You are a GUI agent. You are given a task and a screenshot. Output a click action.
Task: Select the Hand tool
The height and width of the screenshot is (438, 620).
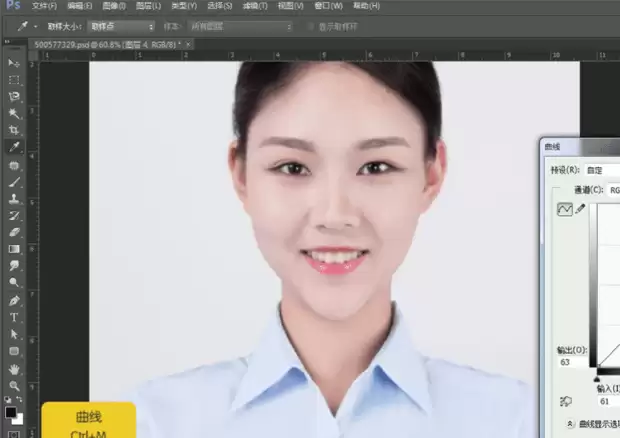(x=14, y=369)
